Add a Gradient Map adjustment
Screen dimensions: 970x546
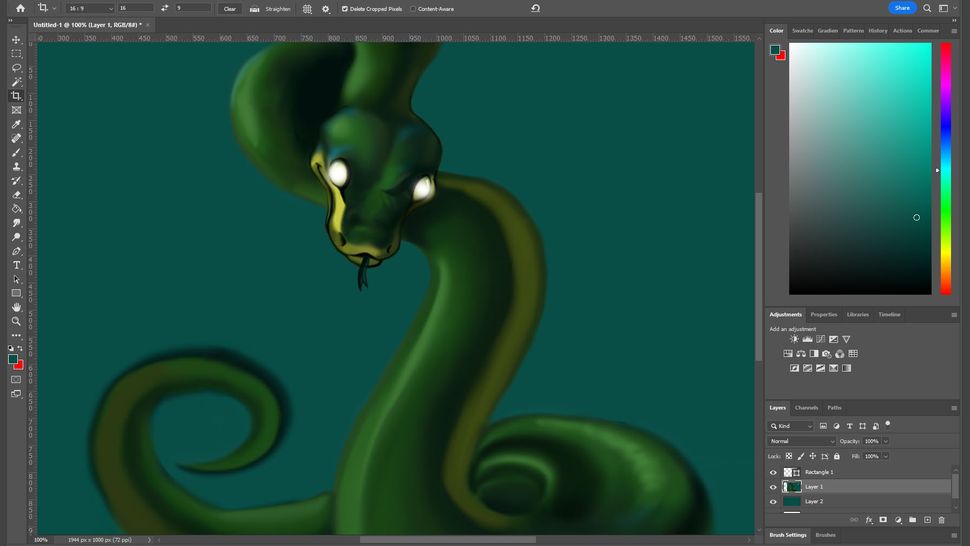(x=846, y=368)
